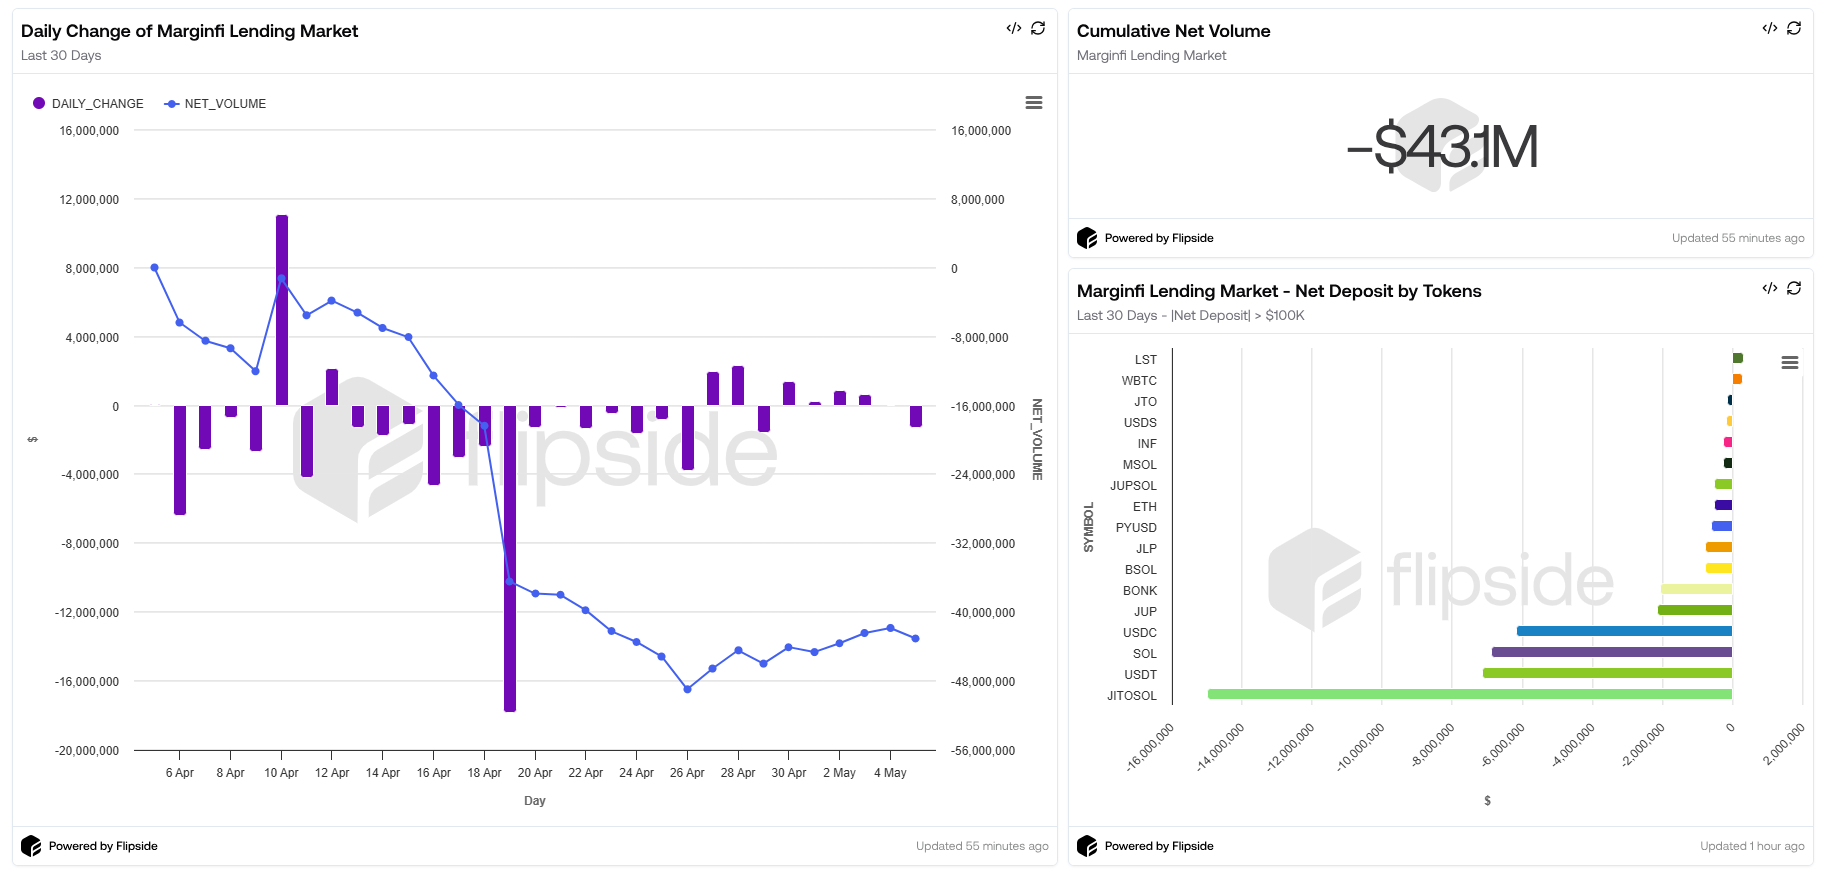Click the large negative bar at 19 Apr

[x=510, y=558]
